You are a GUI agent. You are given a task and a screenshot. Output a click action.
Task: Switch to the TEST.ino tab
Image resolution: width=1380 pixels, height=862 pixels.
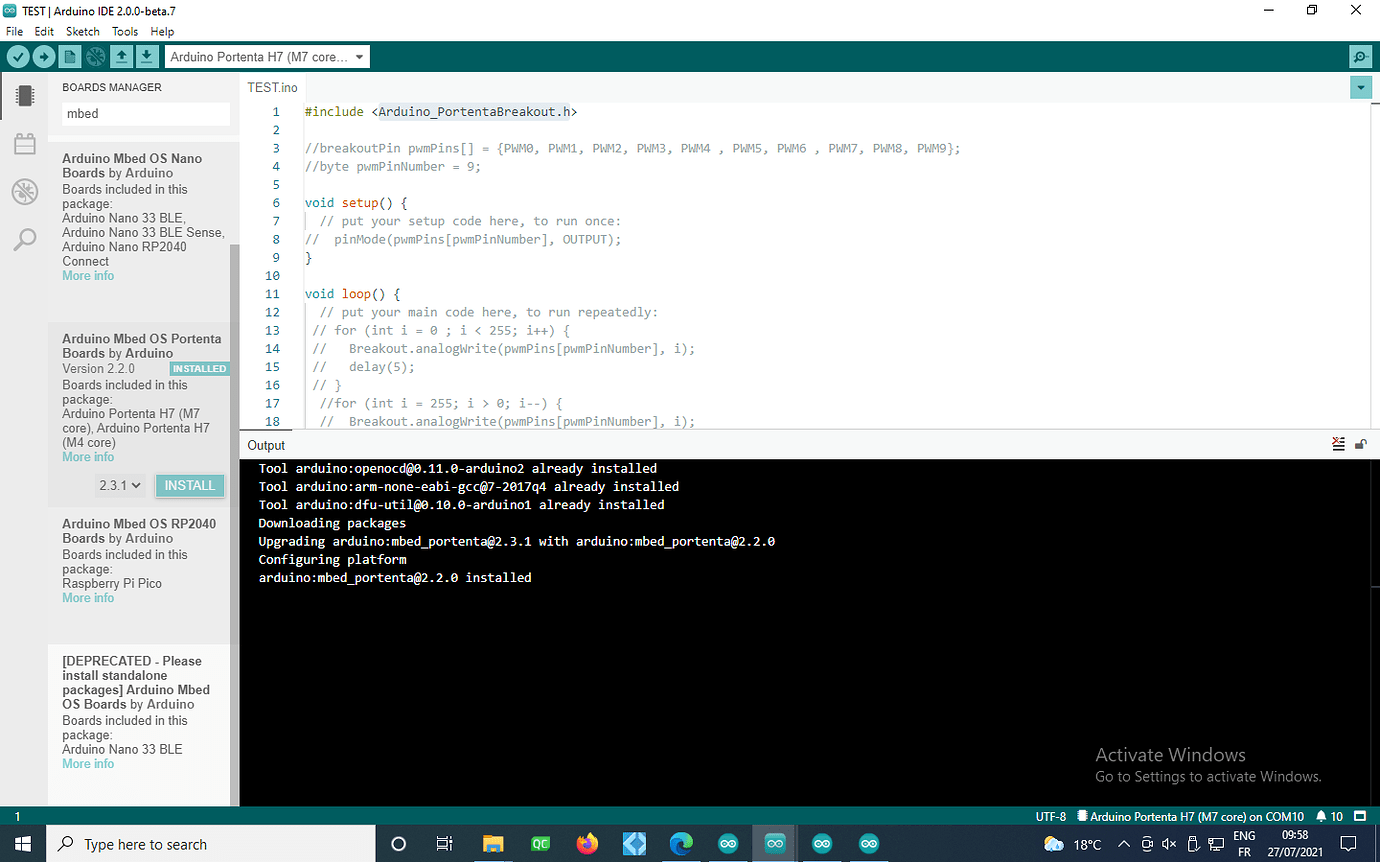coord(272,87)
